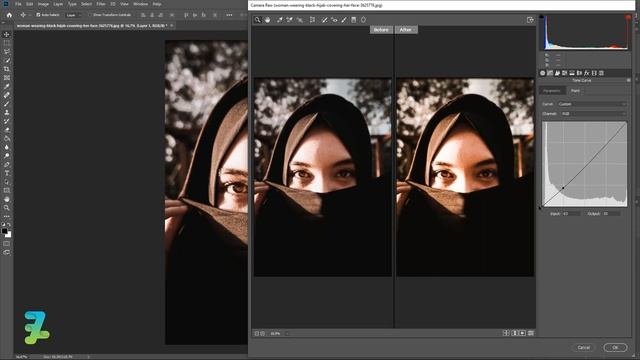This screenshot has width=640, height=360.
Task: Select the Zoom tool in Photoshop toolbox
Action: pos(7,208)
